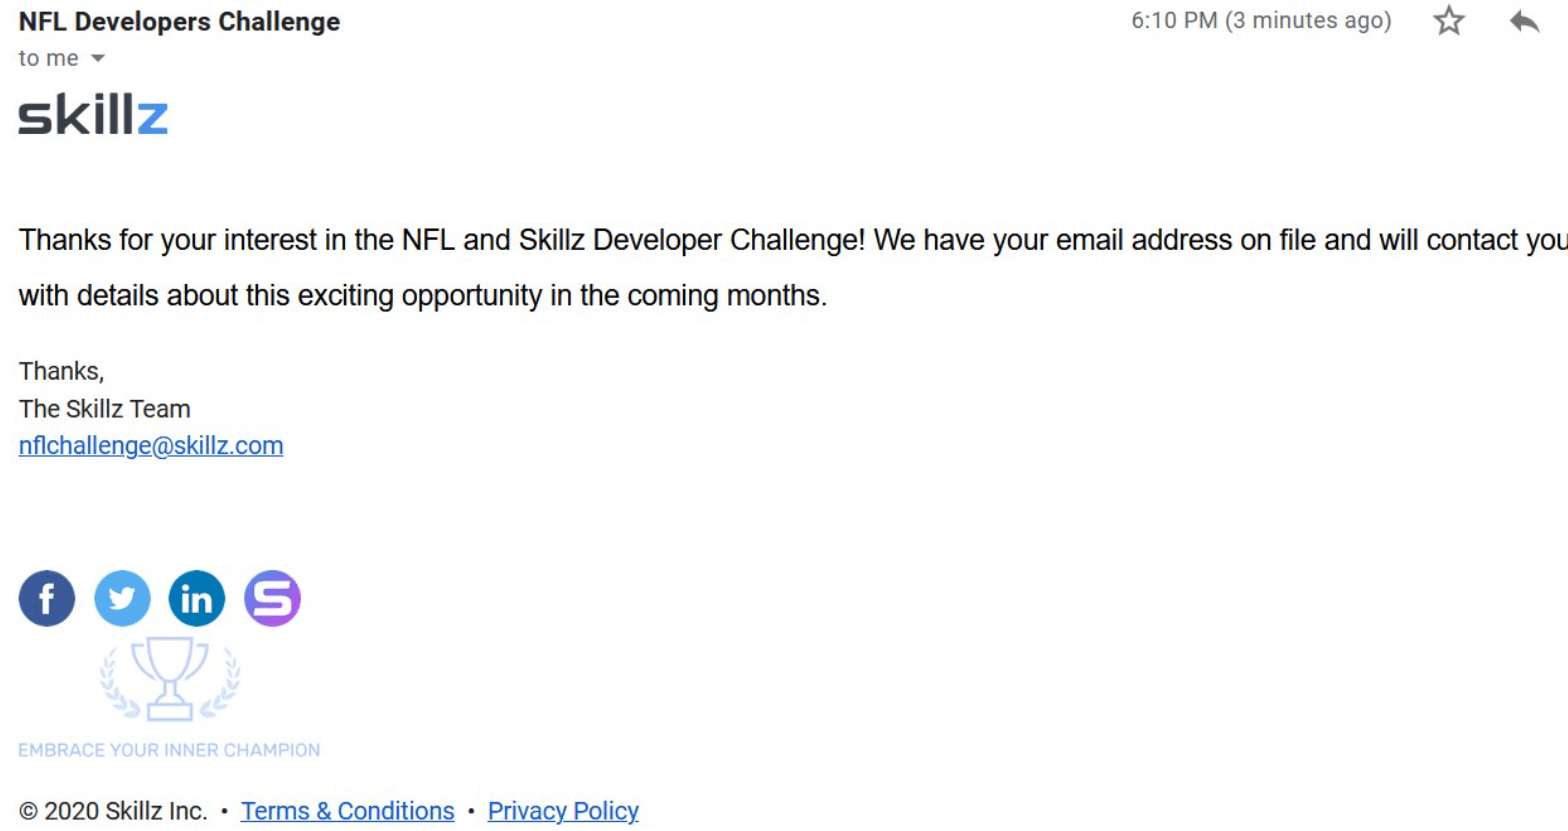Screen dimensions: 1568x831
Task: Open the Facebook social icon
Action: (x=47, y=599)
